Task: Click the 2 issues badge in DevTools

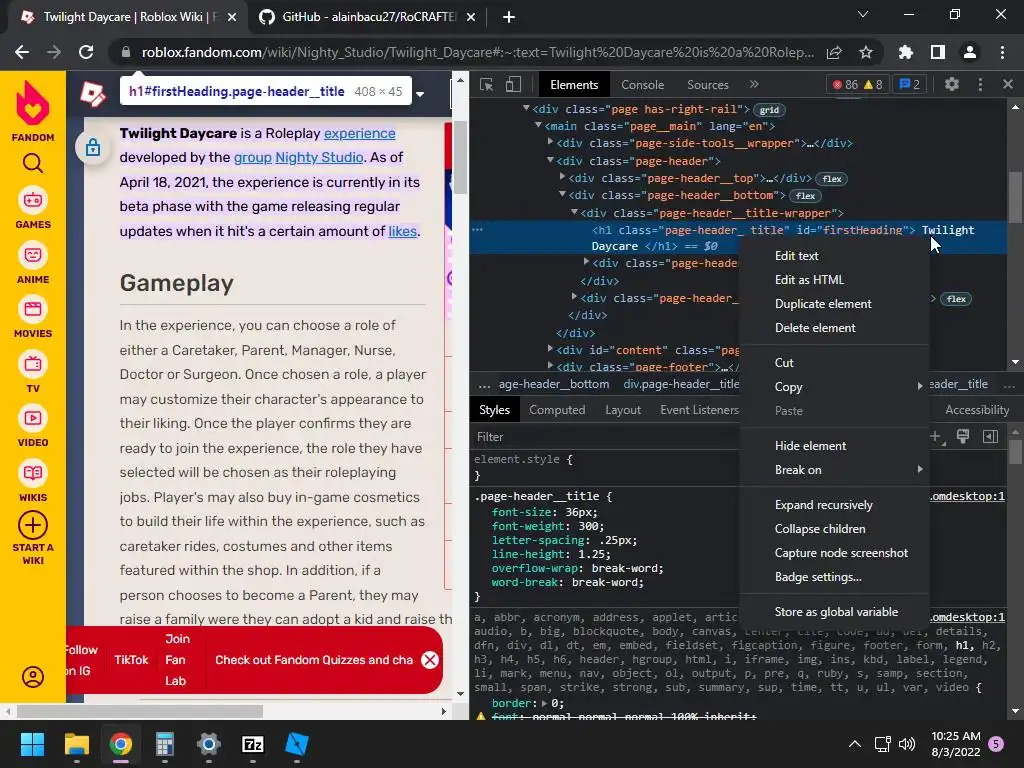Action: pyautogui.click(x=910, y=84)
